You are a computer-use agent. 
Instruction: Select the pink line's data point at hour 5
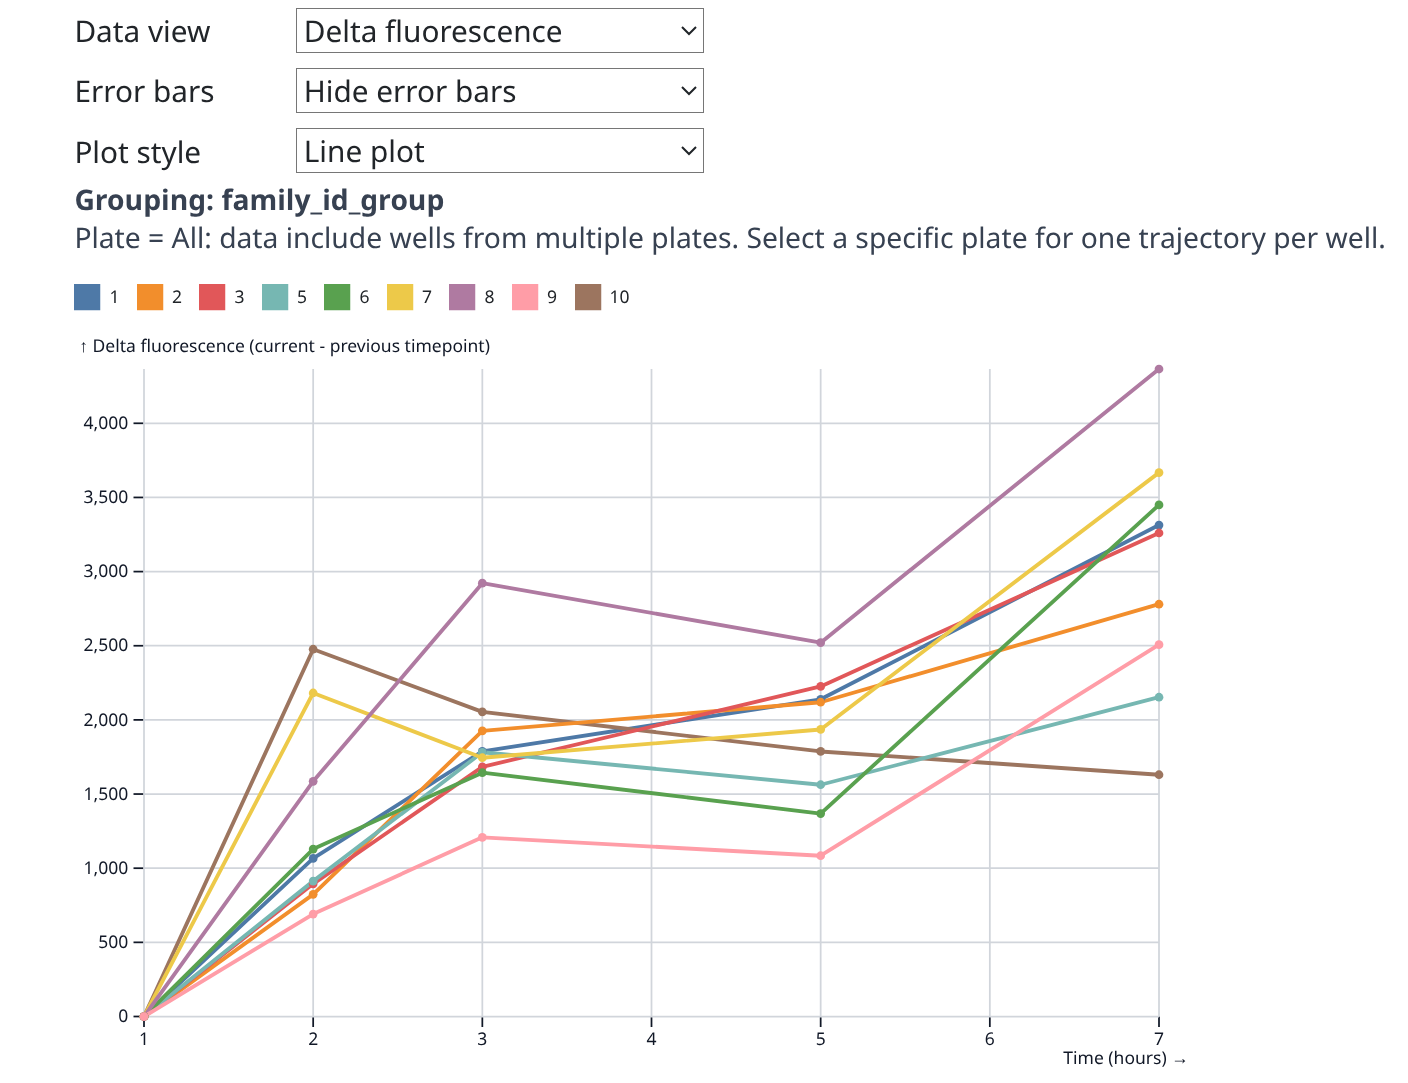821,856
